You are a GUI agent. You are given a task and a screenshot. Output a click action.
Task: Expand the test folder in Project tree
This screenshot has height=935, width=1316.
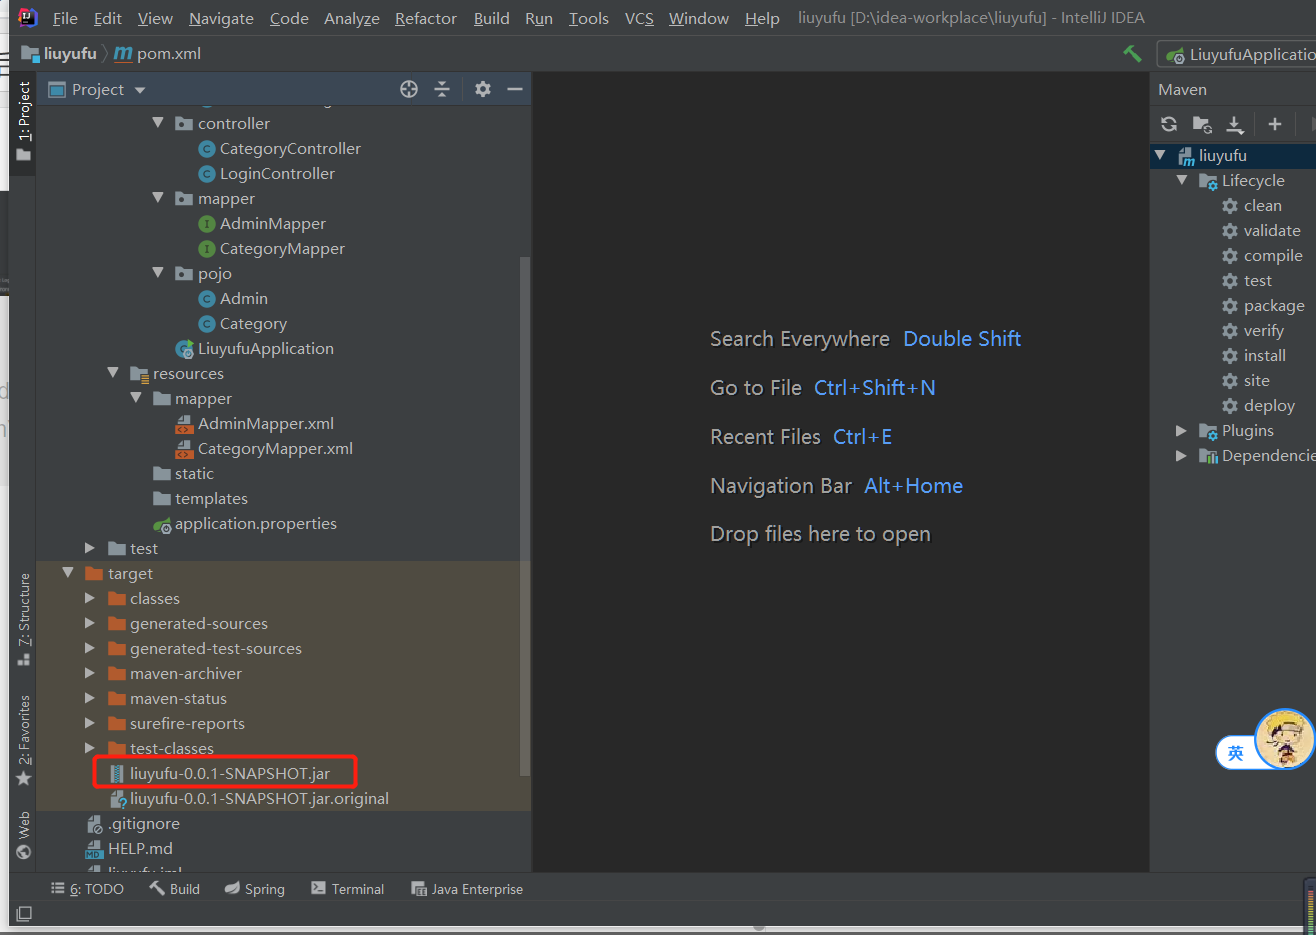(89, 548)
